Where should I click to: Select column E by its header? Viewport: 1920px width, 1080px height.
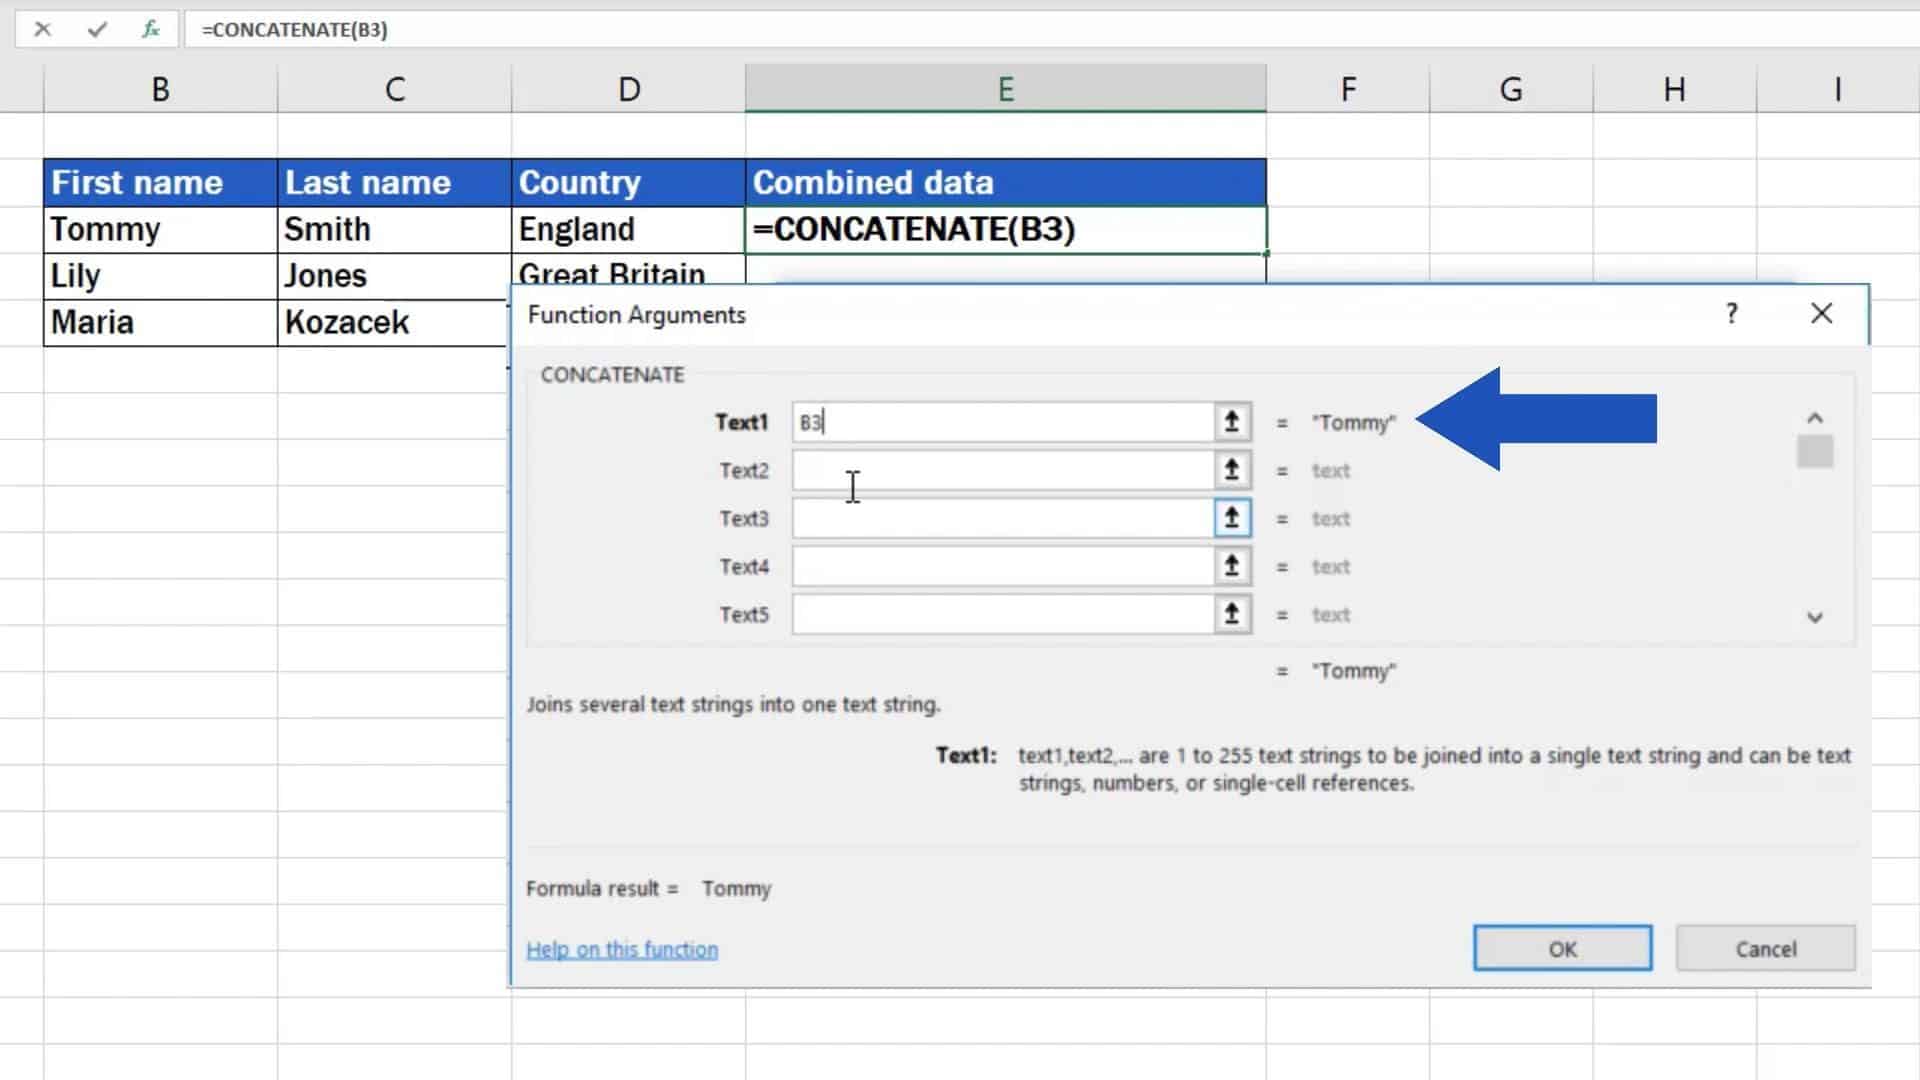[1005, 88]
